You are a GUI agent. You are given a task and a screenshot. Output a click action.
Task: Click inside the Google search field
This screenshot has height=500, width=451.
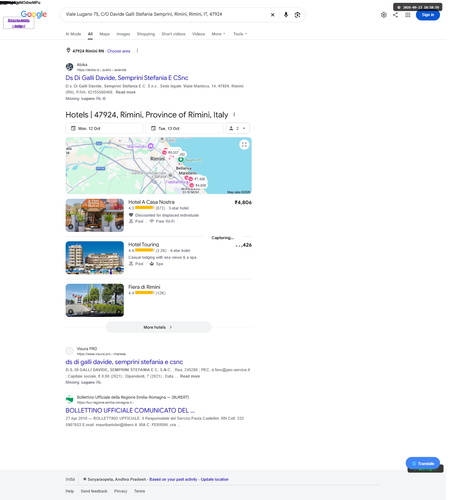tap(165, 15)
